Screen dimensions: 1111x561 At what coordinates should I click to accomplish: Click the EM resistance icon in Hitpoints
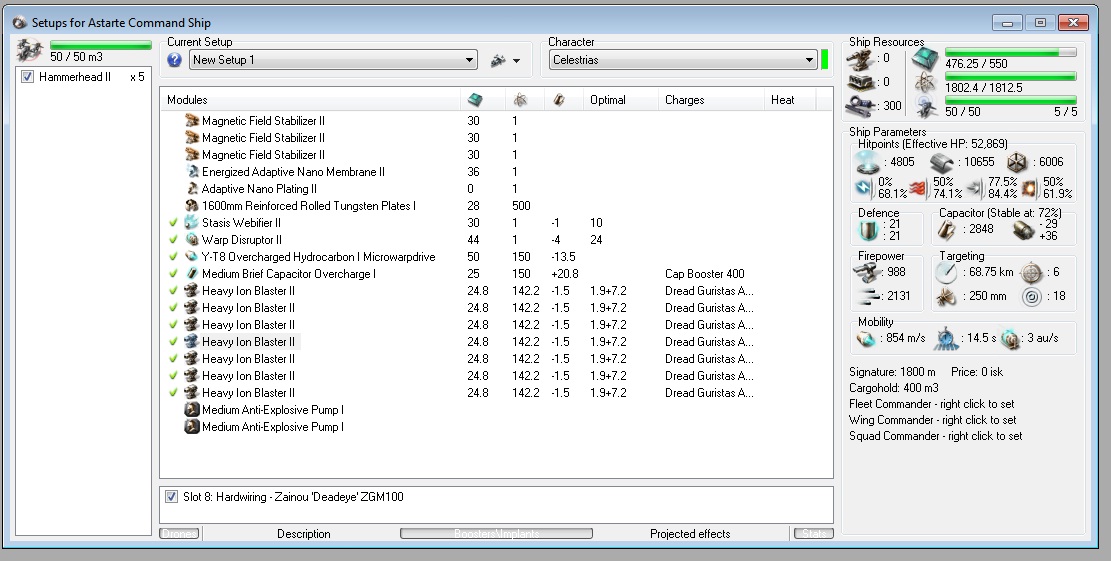(x=864, y=188)
